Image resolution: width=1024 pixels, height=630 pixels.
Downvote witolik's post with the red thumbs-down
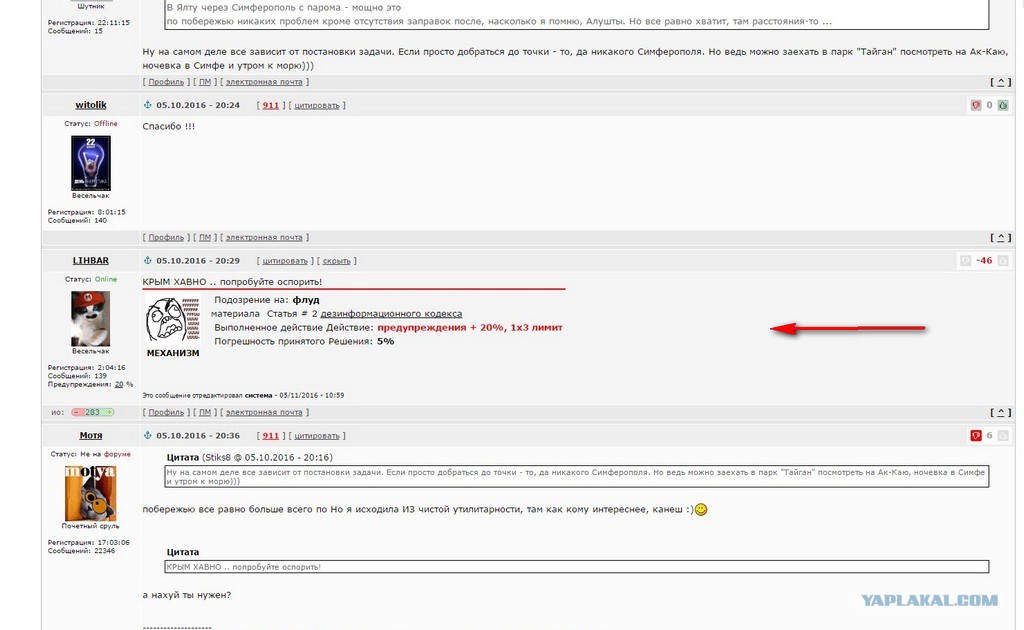pos(976,105)
